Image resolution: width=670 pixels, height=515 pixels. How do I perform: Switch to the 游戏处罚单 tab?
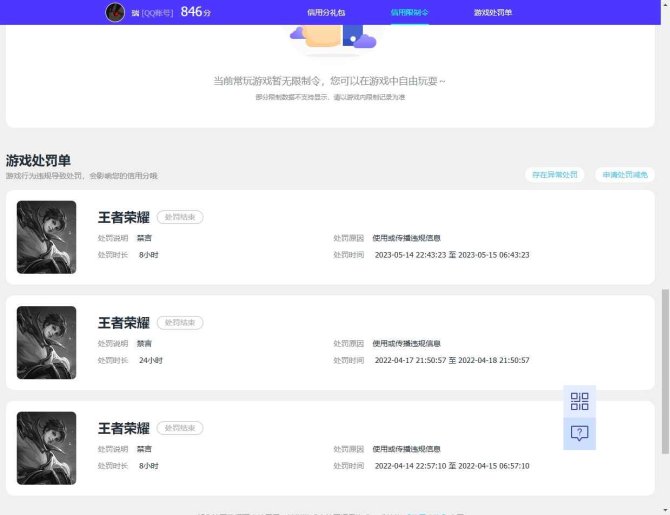tap(493, 12)
